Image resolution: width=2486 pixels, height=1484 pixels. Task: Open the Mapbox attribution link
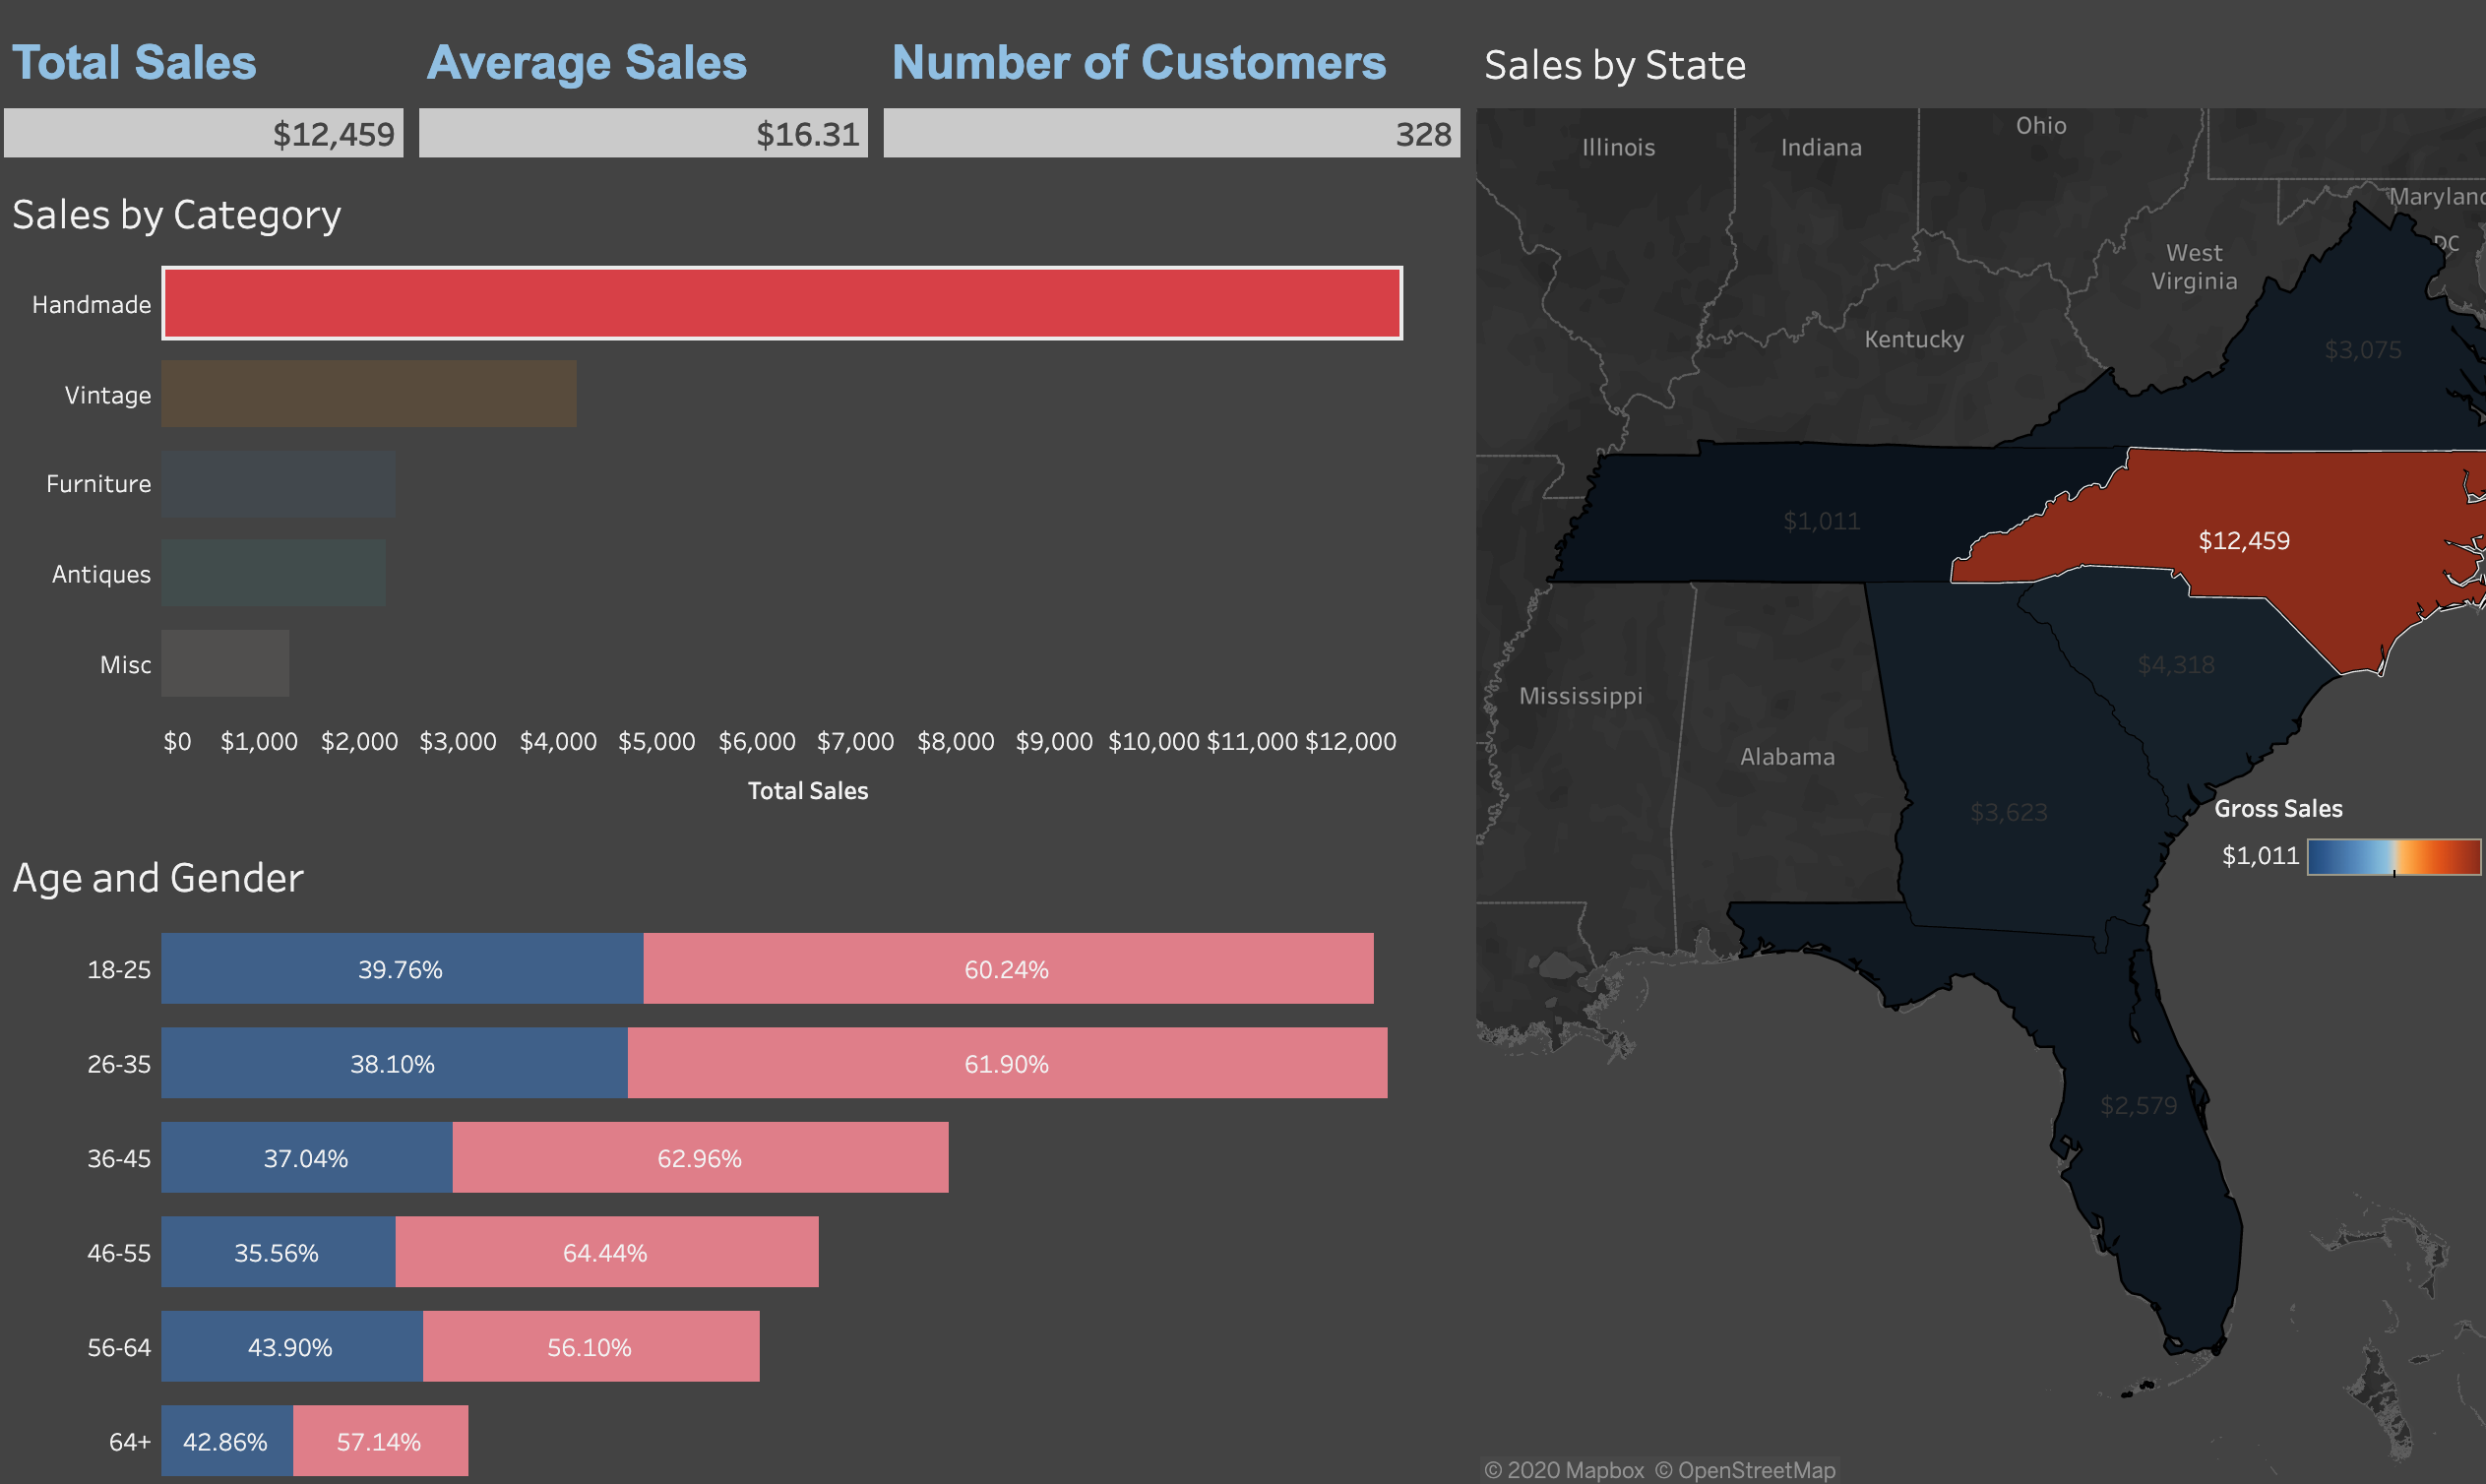[1564, 1470]
